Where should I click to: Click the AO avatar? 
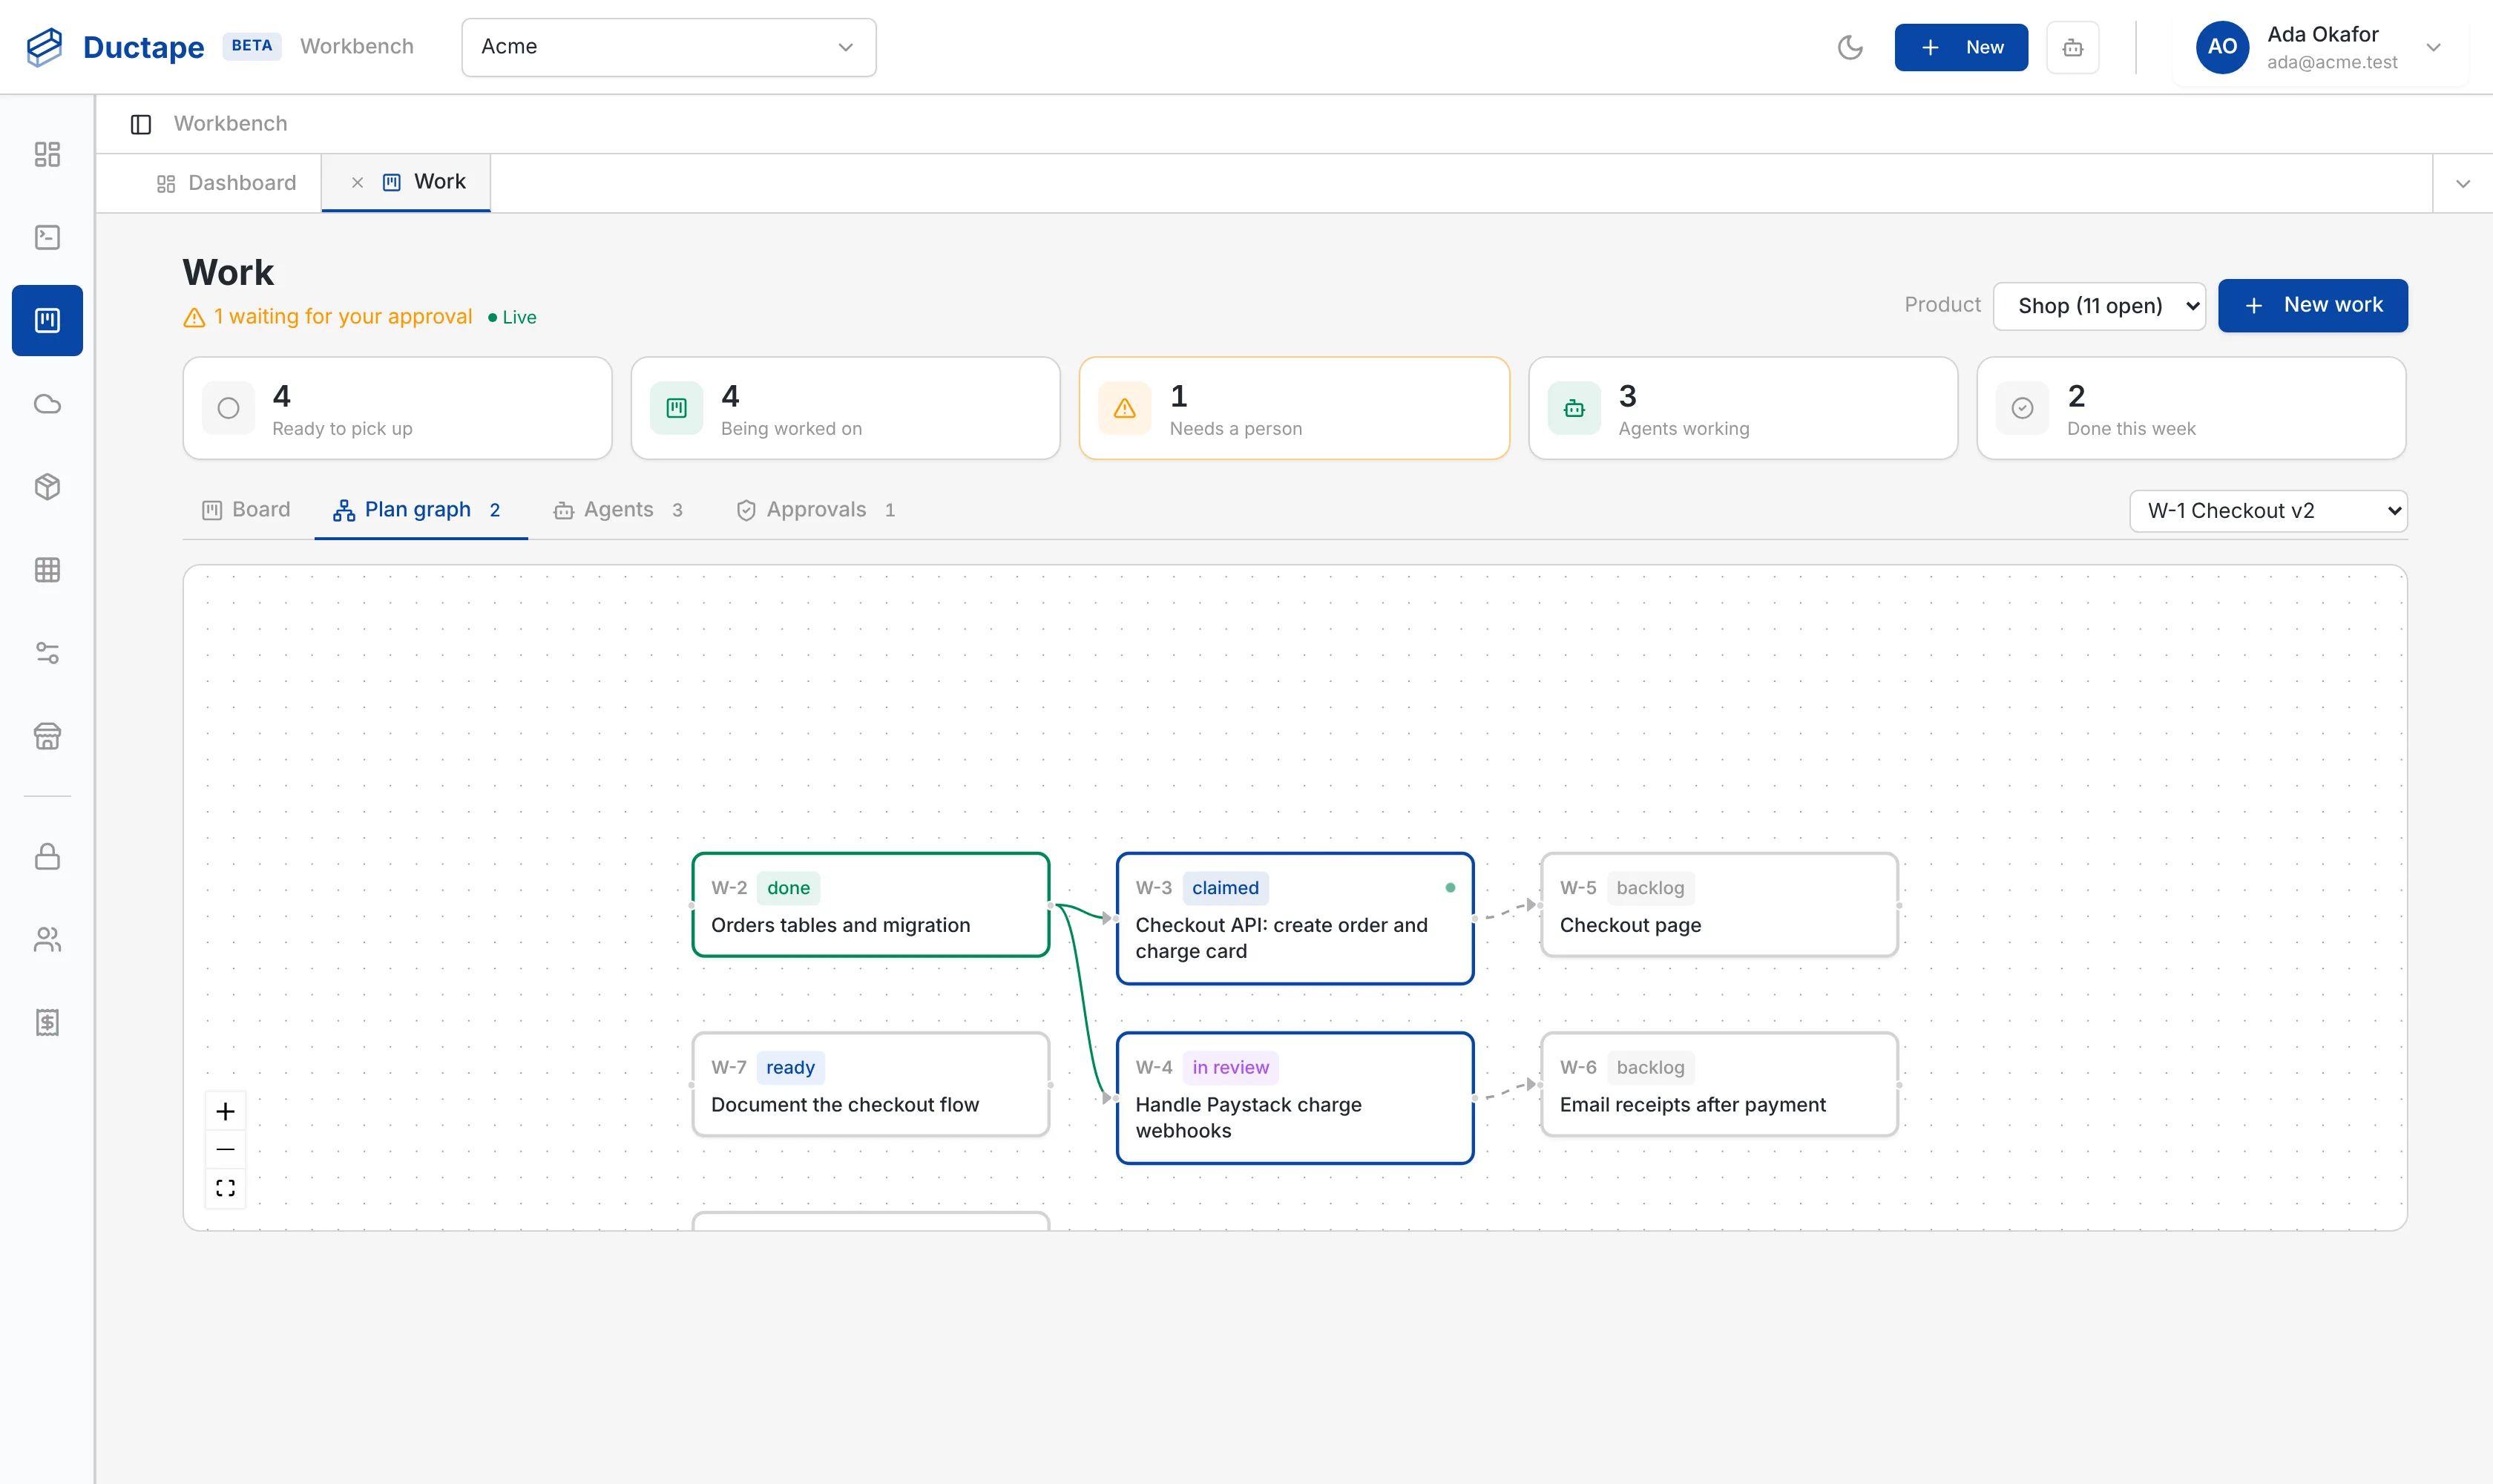[x=2222, y=47]
